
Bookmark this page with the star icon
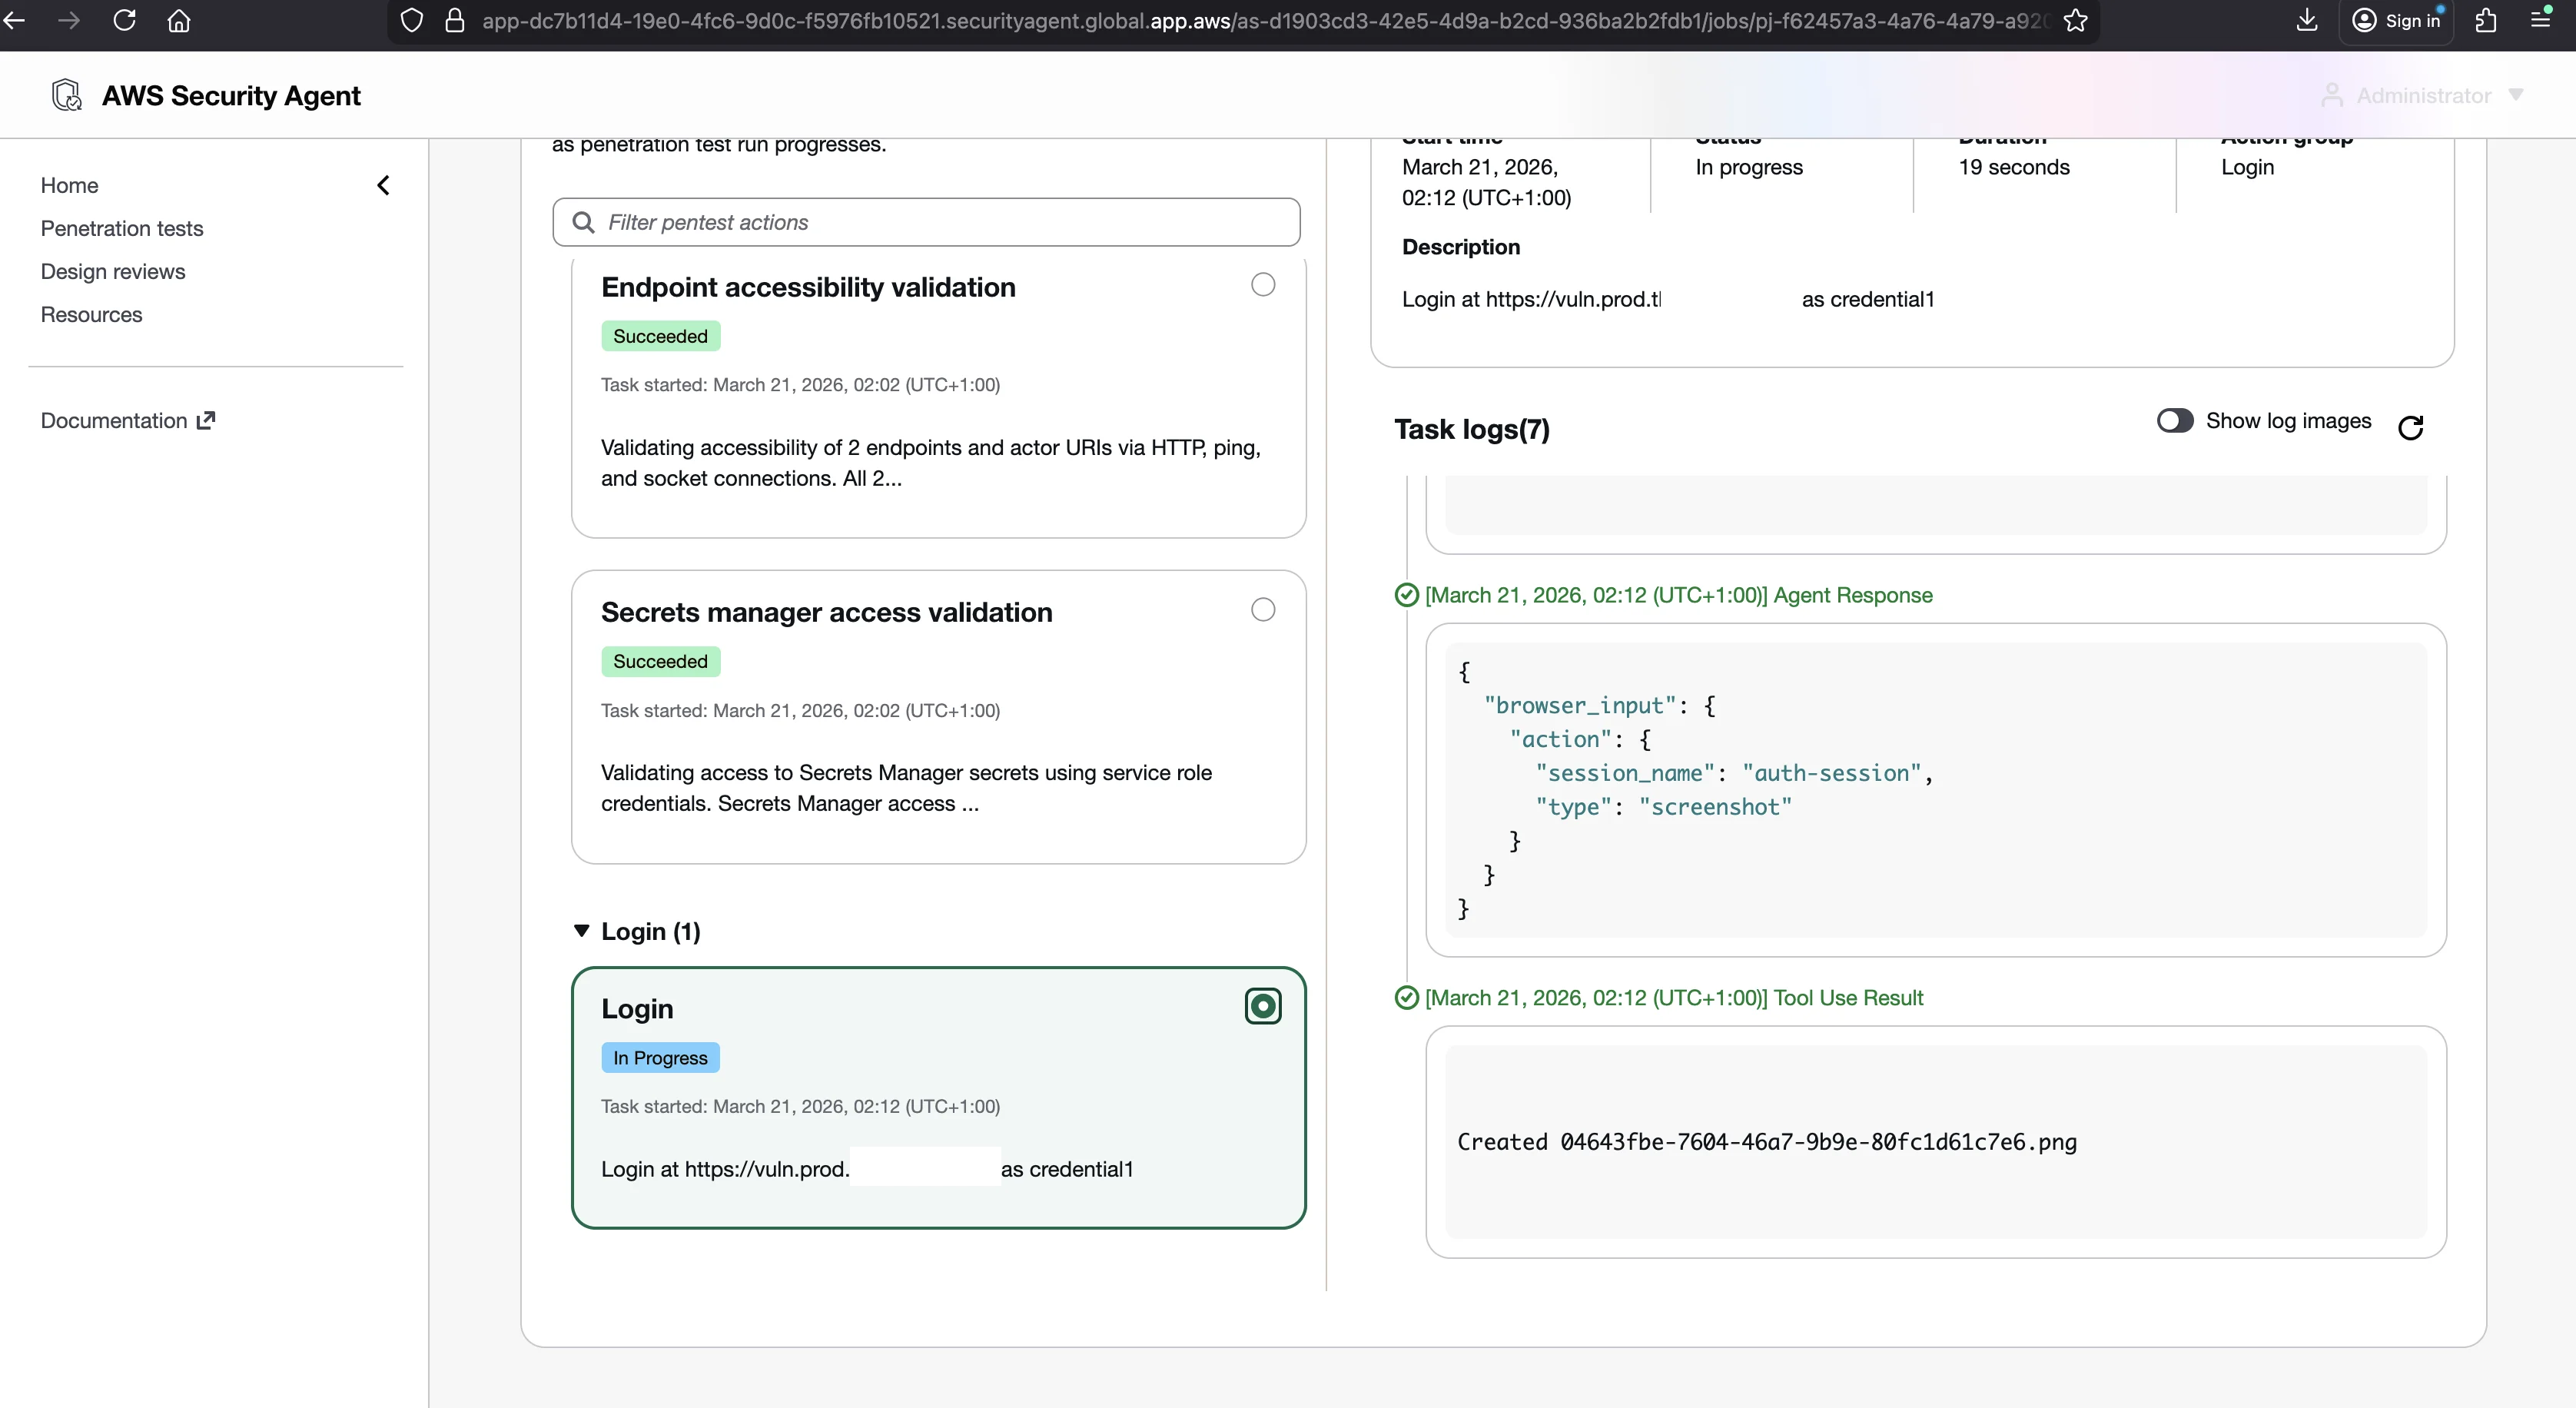click(x=2075, y=20)
